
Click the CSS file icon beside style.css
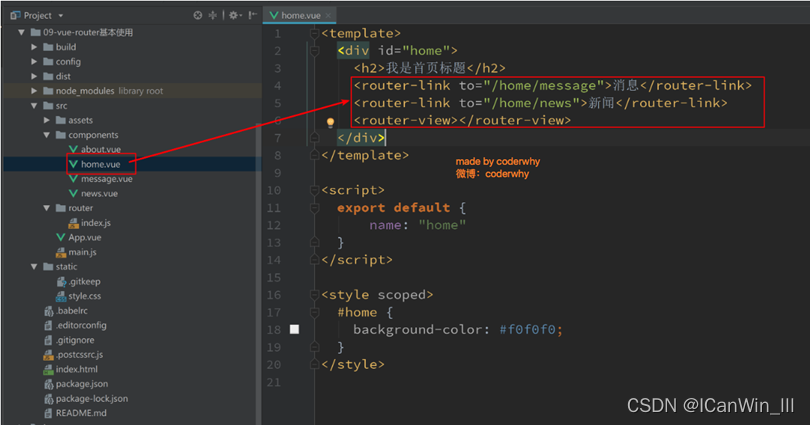[61, 296]
